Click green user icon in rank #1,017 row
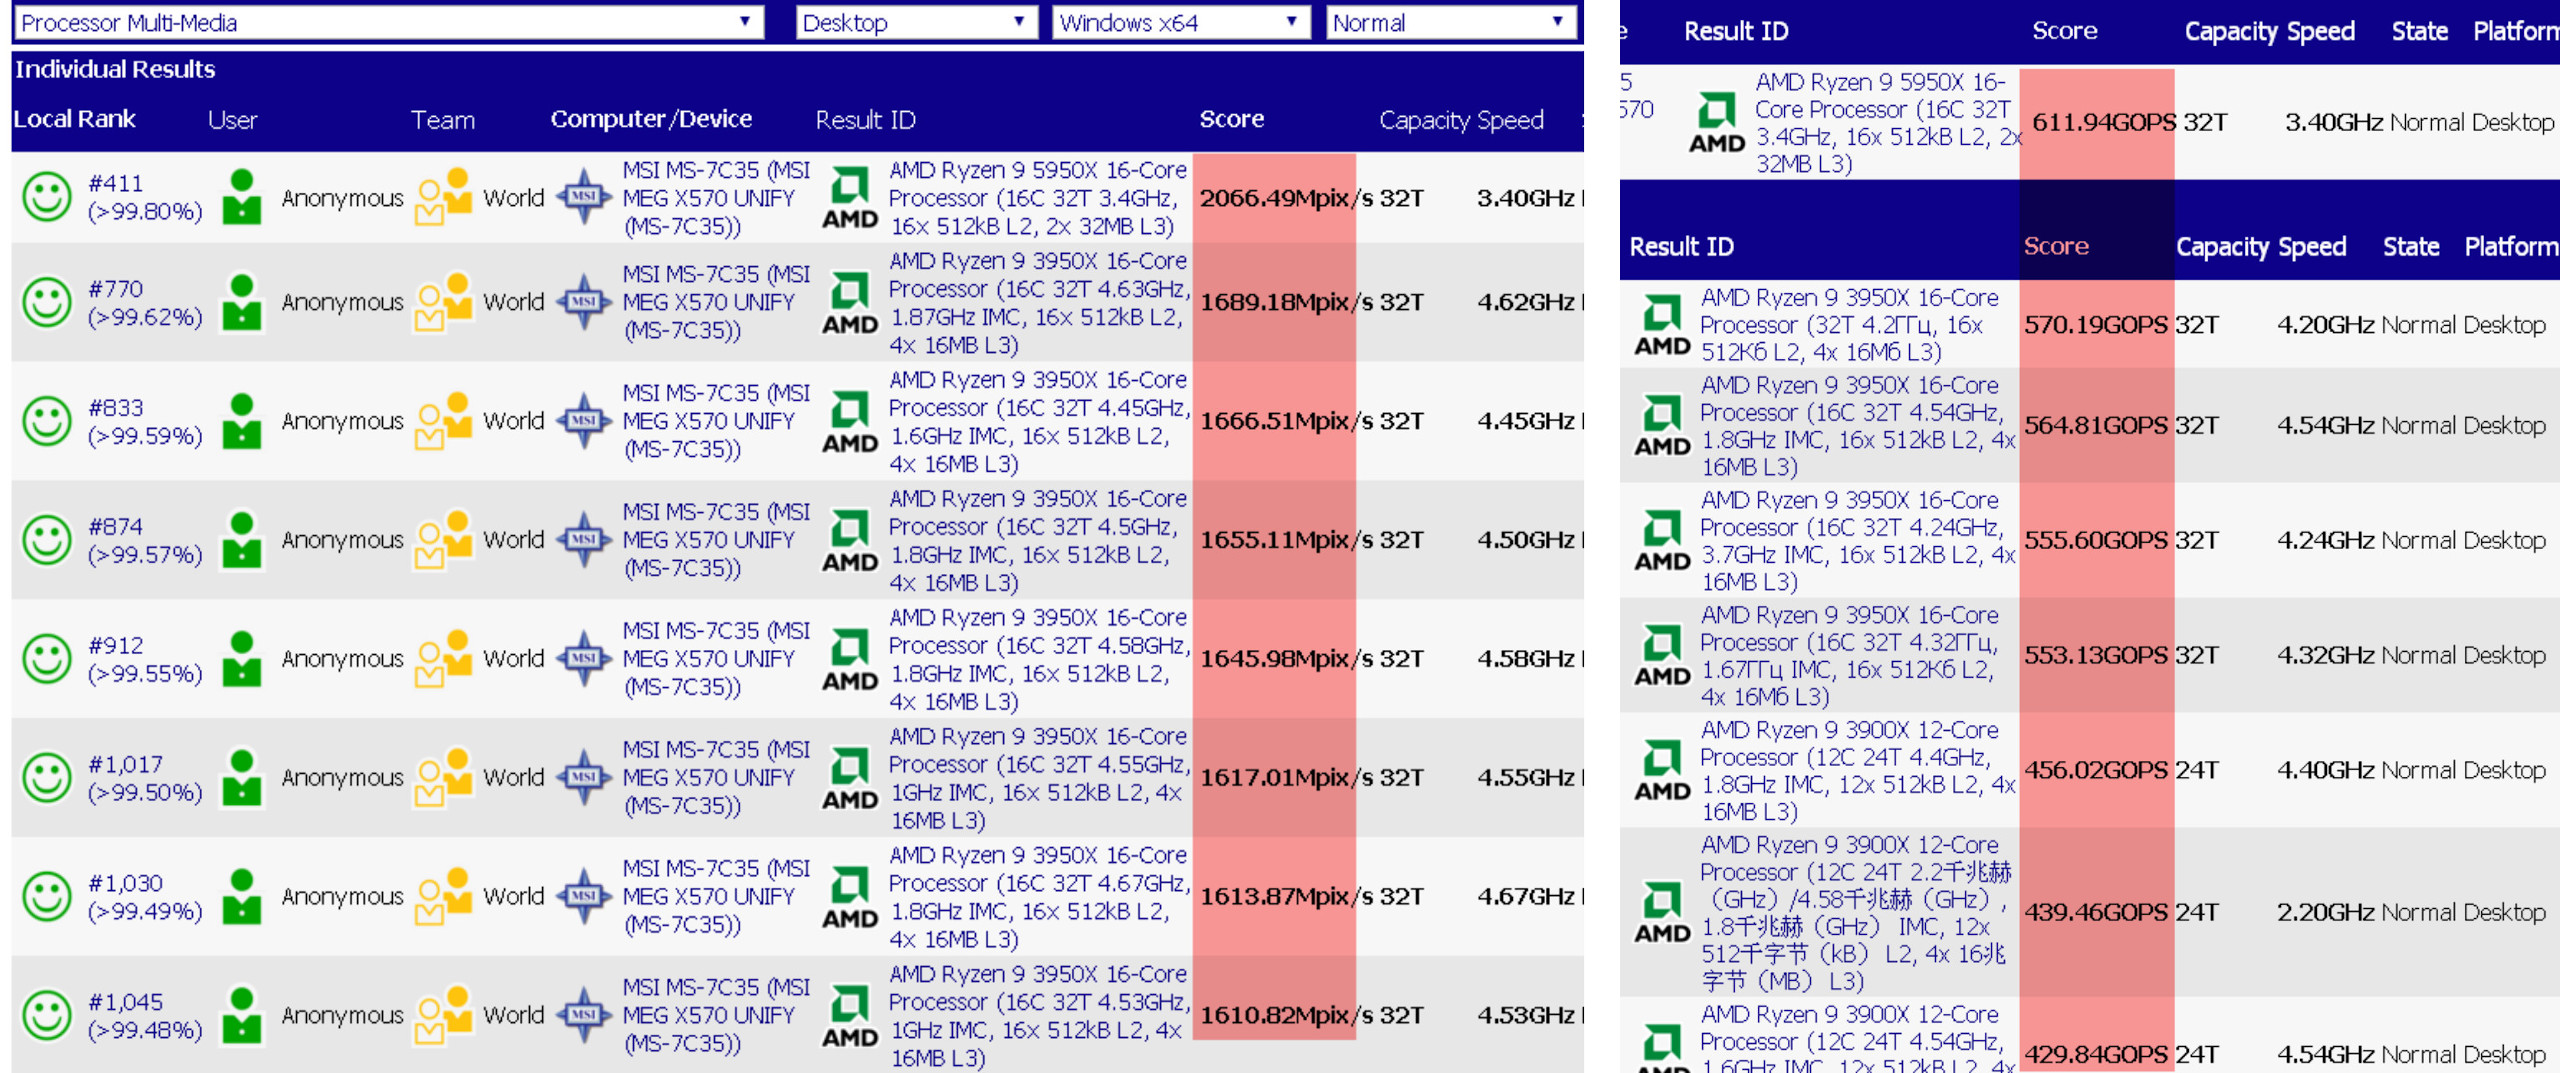The height and width of the screenshot is (1073, 2560). click(x=241, y=776)
